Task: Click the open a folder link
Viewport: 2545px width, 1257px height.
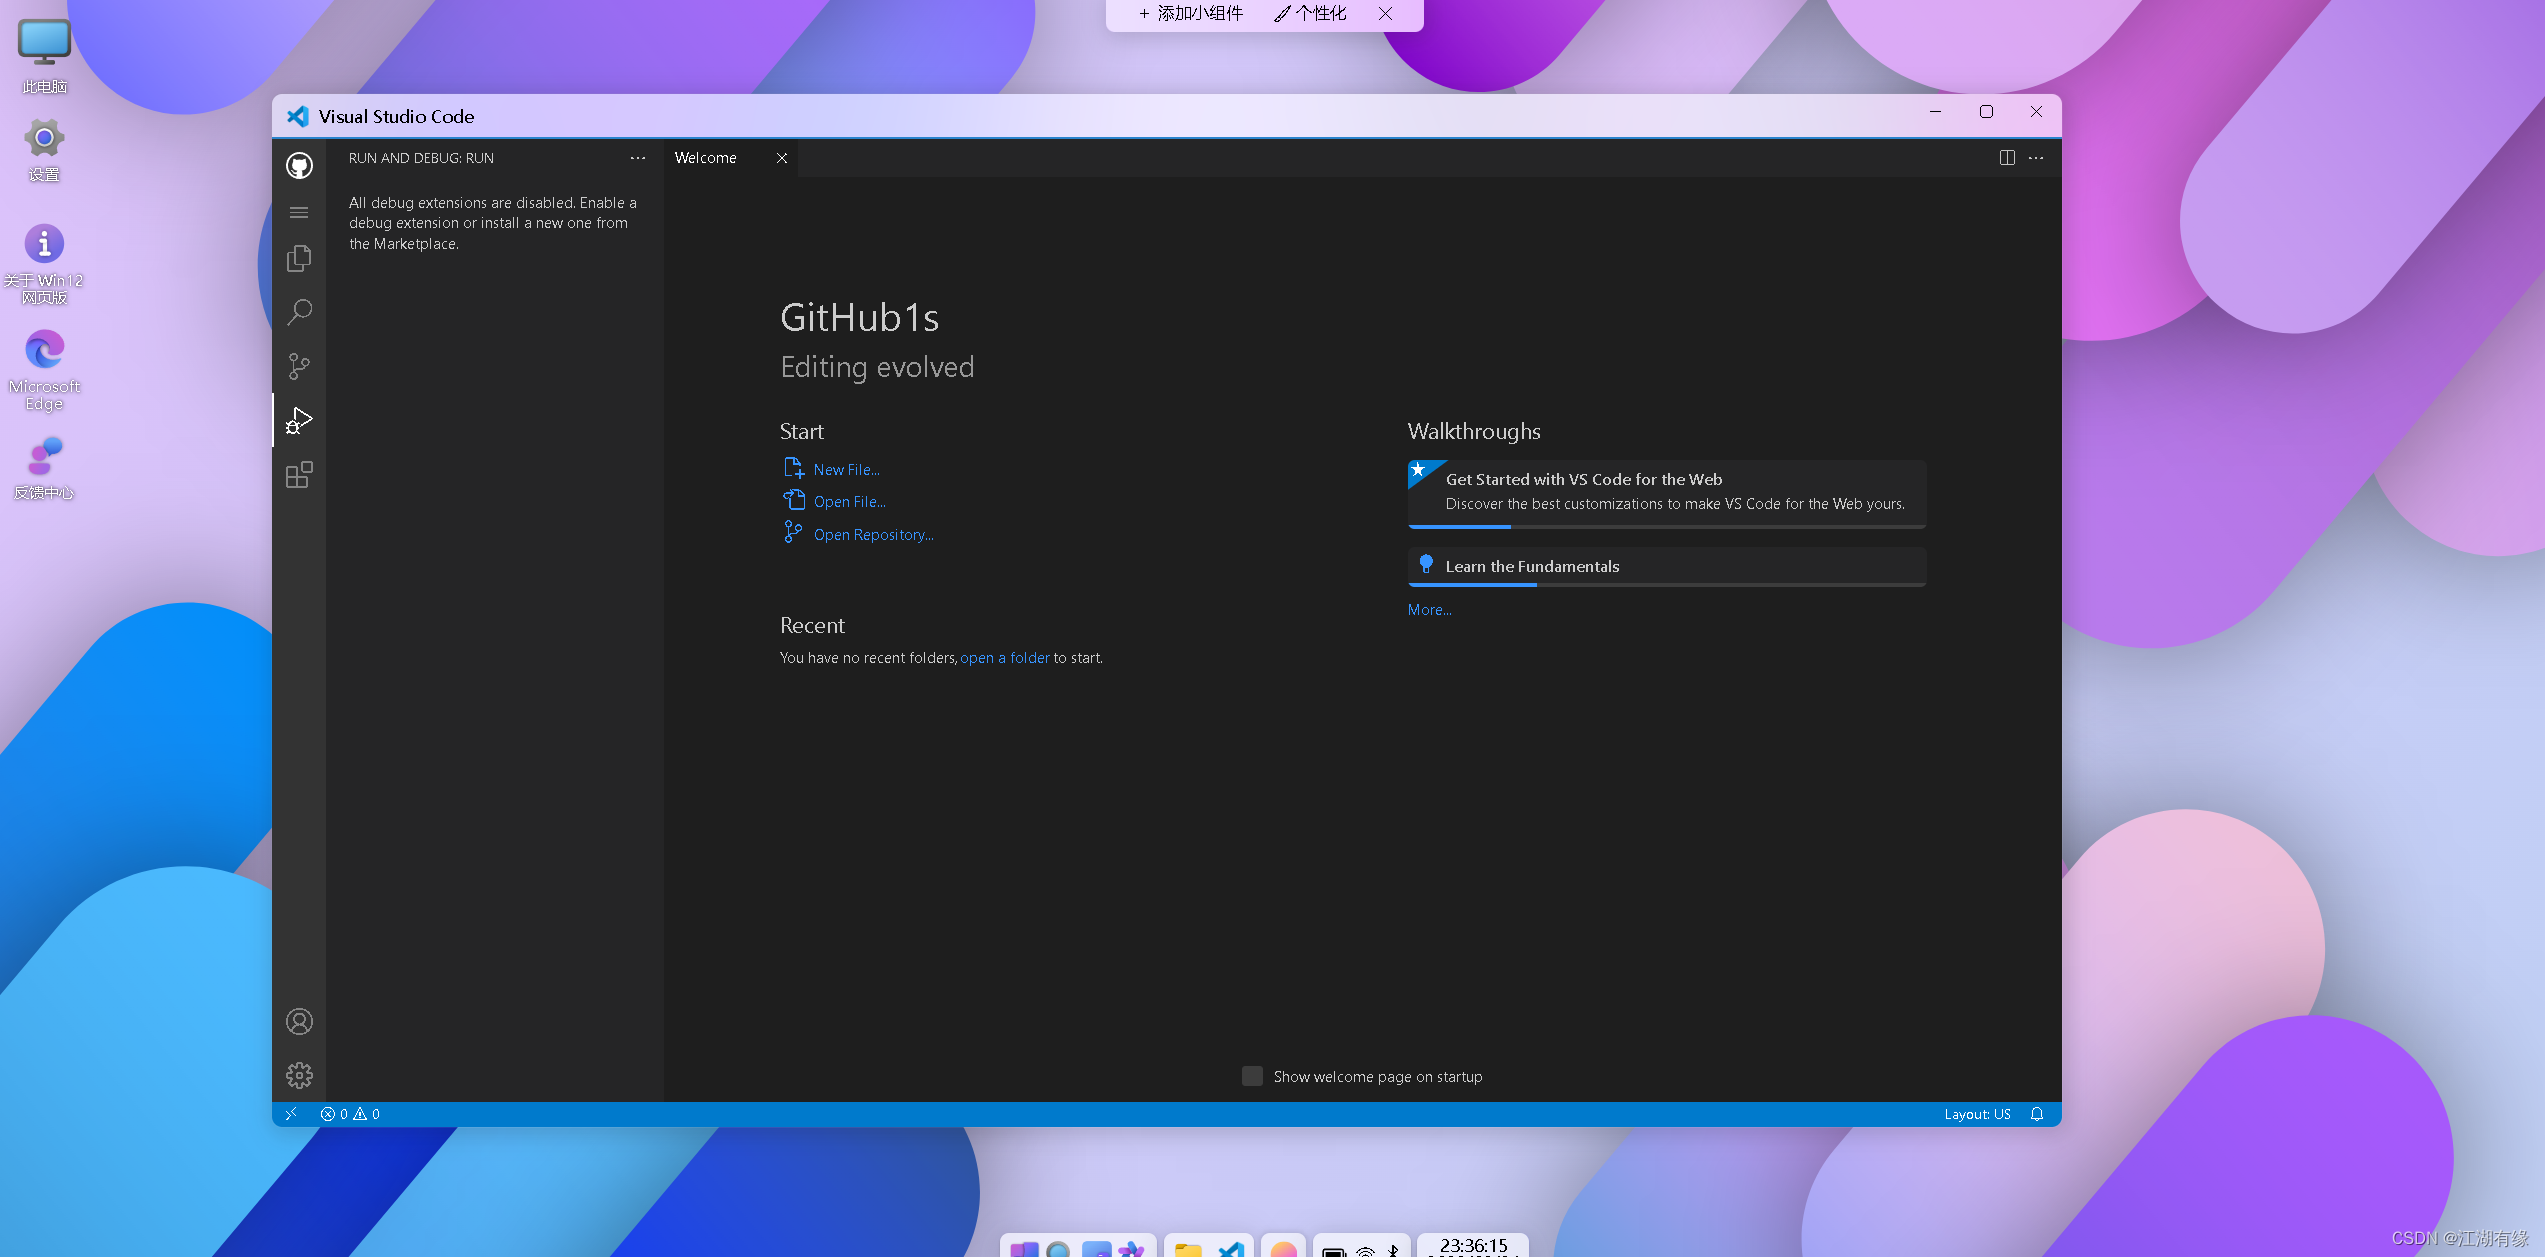Action: (x=1005, y=658)
